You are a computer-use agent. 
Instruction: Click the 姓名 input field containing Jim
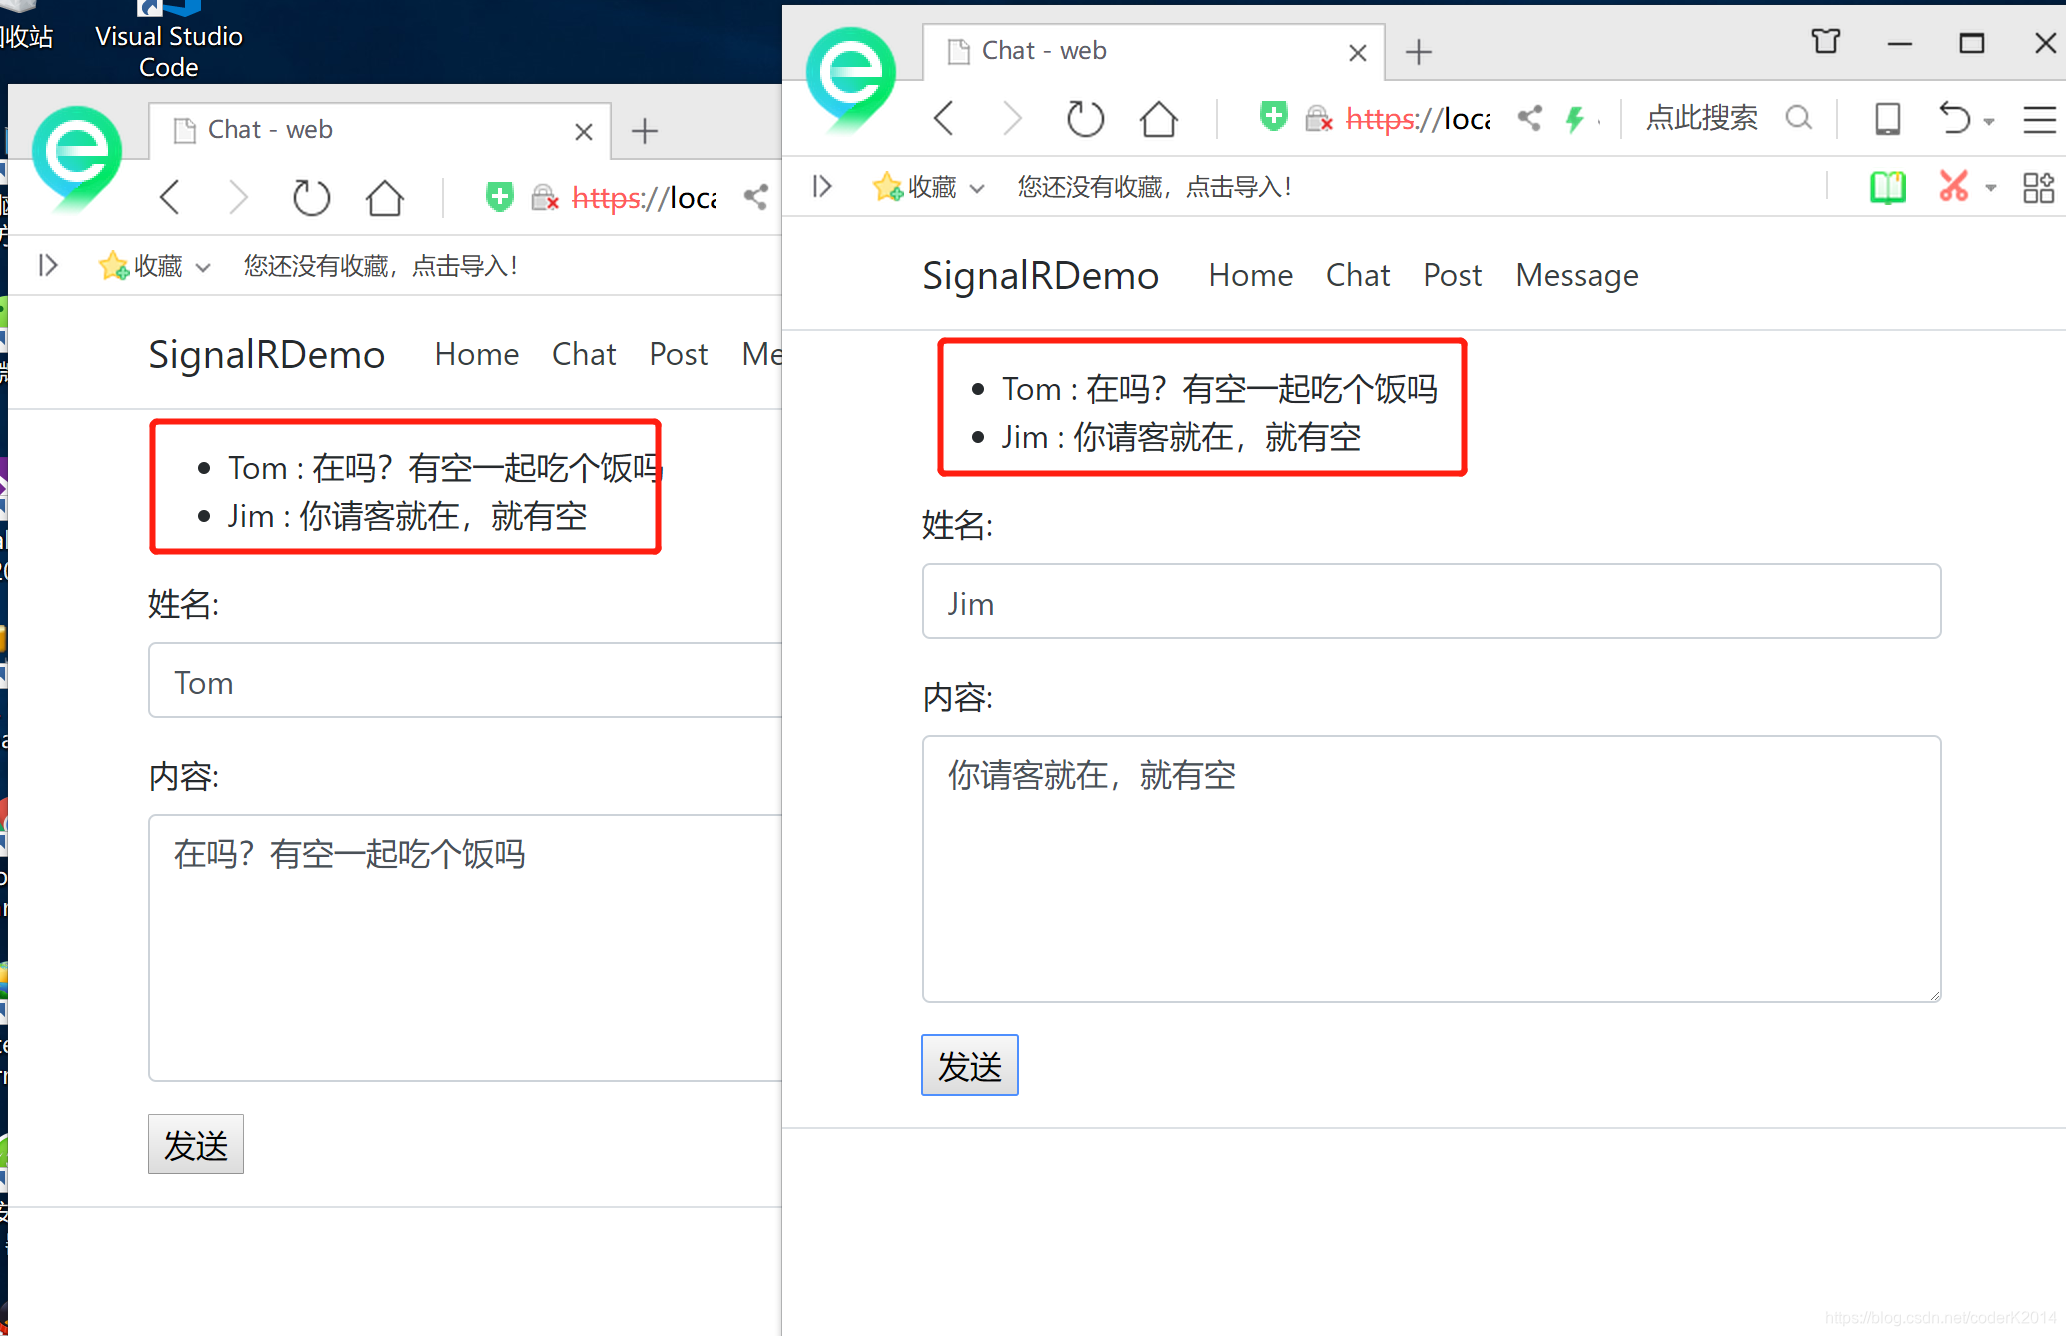pyautogui.click(x=1430, y=602)
